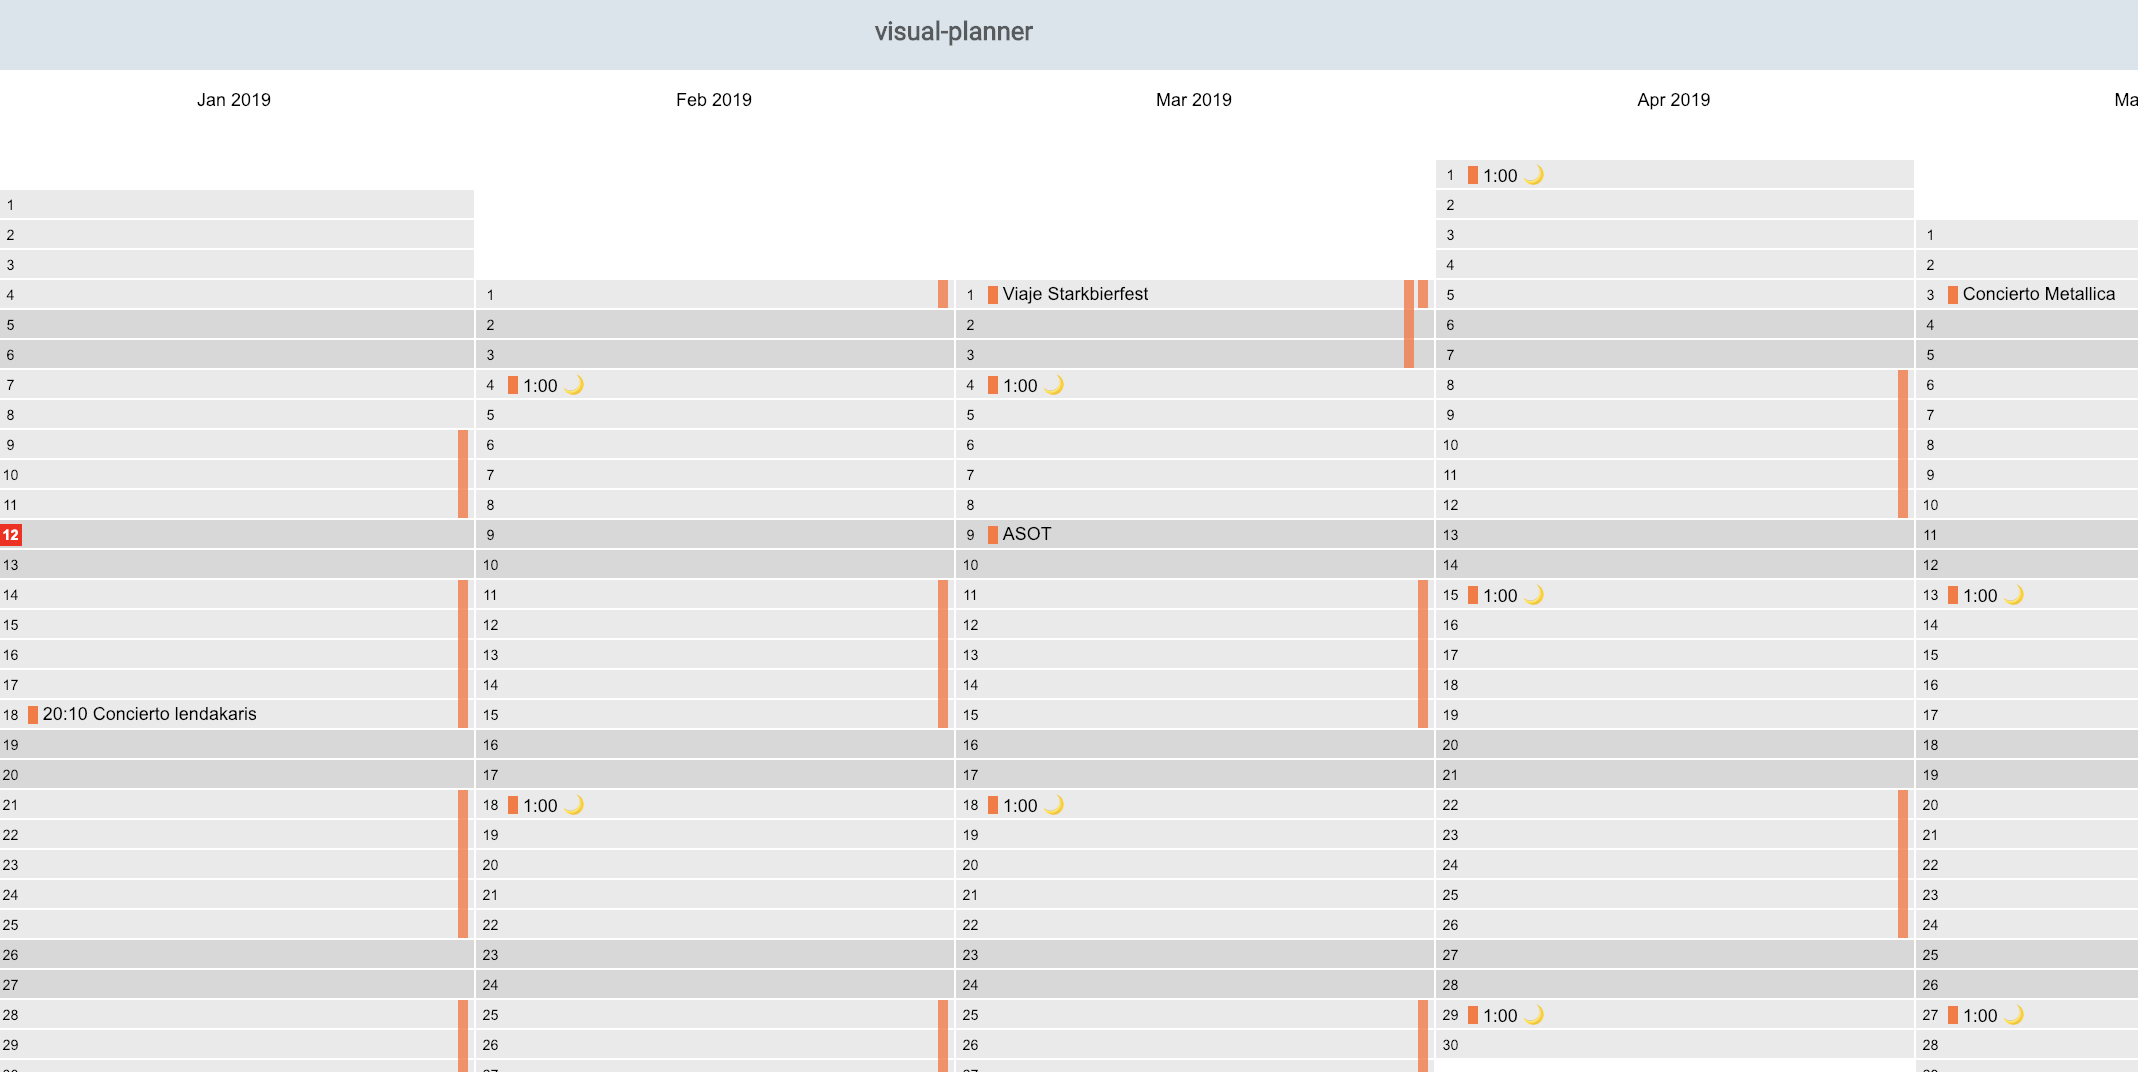2138x1072 pixels.
Task: Click the moon icon on April 29
Action: (x=1534, y=1015)
